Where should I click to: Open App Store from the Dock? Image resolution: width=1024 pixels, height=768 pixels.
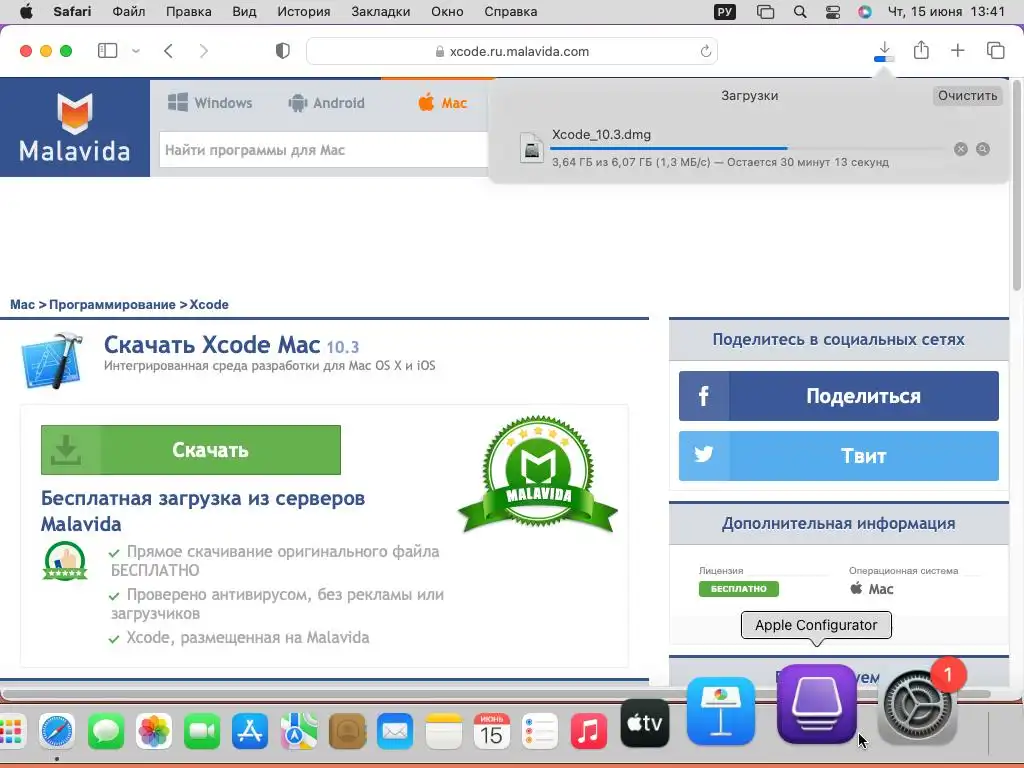point(250,731)
